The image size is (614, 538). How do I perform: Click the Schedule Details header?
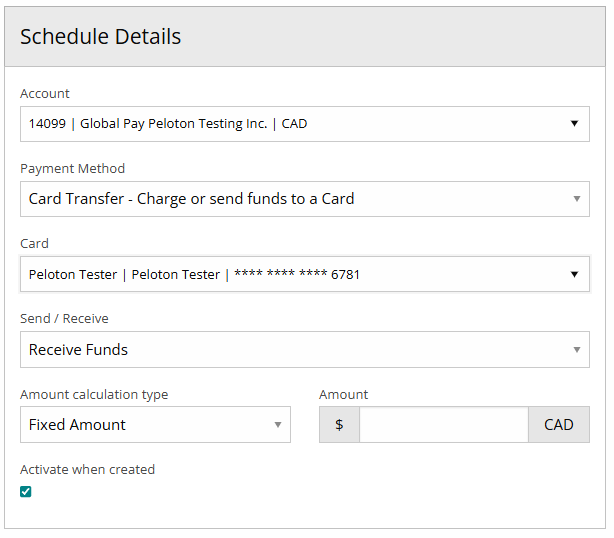tap(101, 37)
